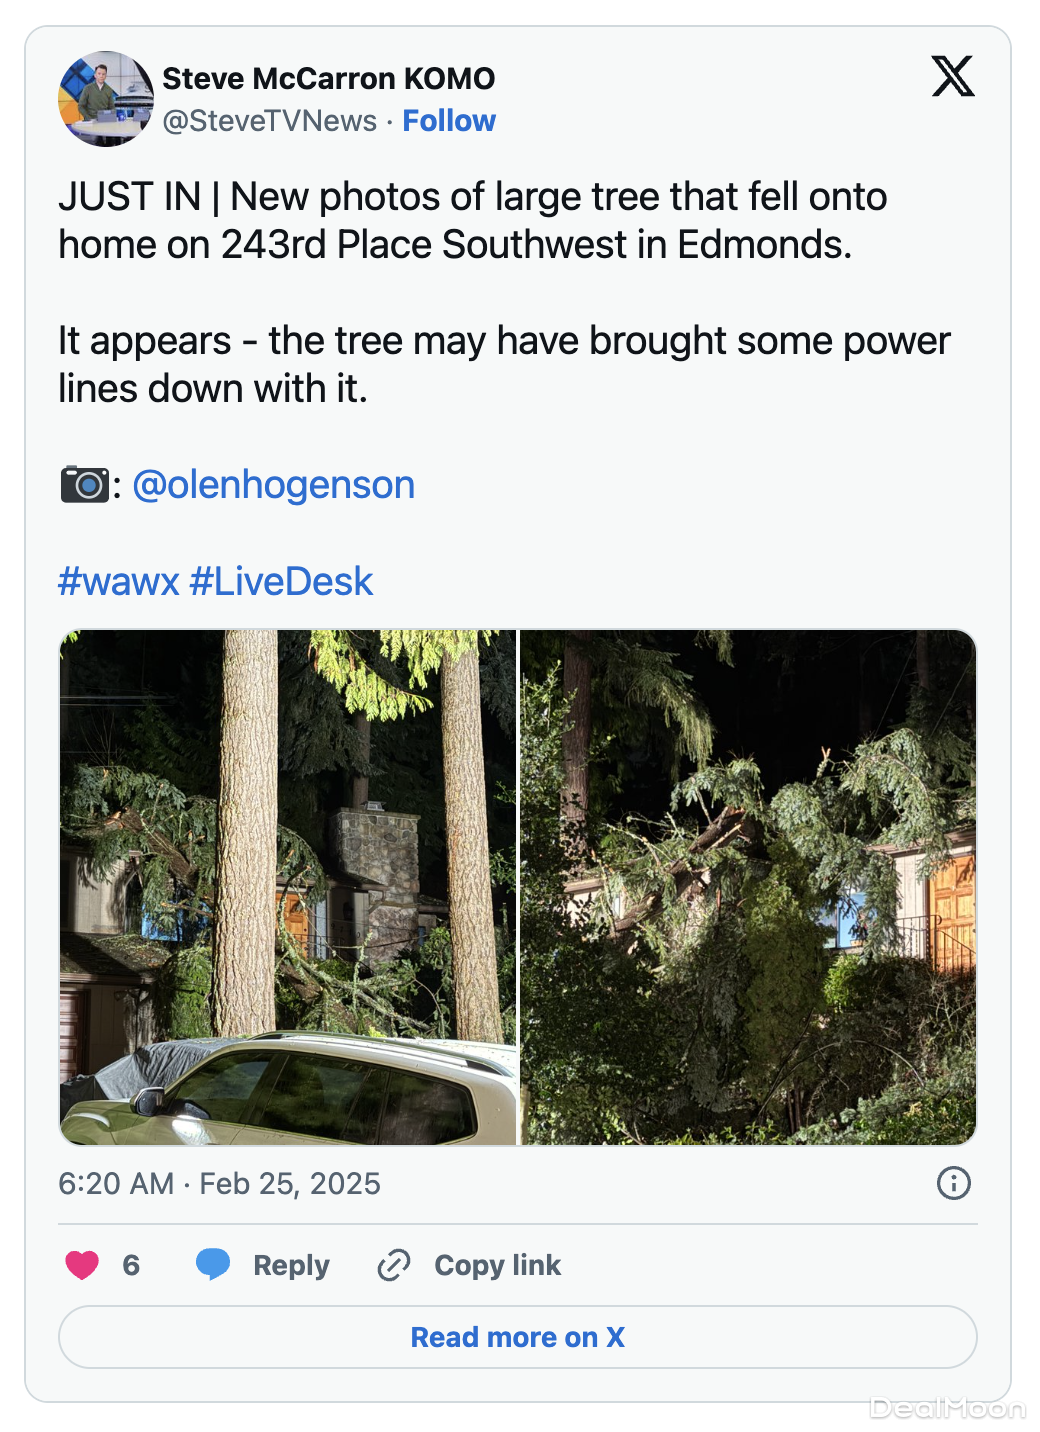Click the like count number 6

click(131, 1265)
